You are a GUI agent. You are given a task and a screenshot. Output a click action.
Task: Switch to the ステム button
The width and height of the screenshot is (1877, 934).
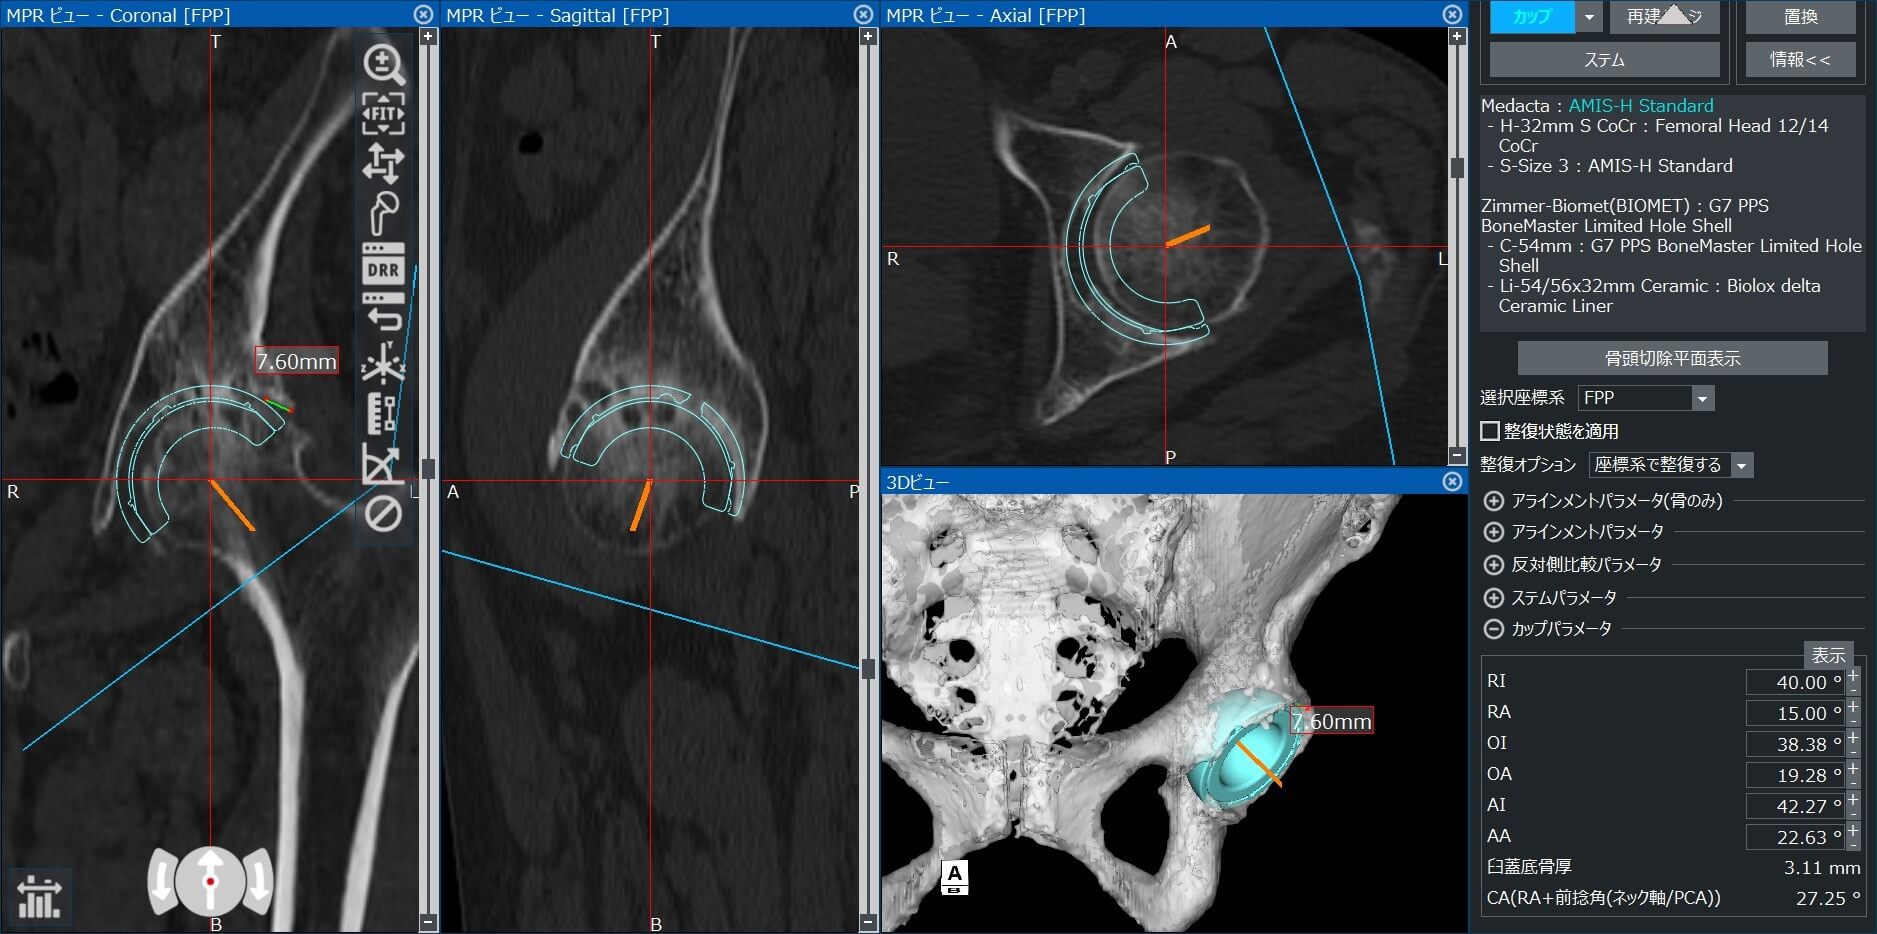(1604, 60)
